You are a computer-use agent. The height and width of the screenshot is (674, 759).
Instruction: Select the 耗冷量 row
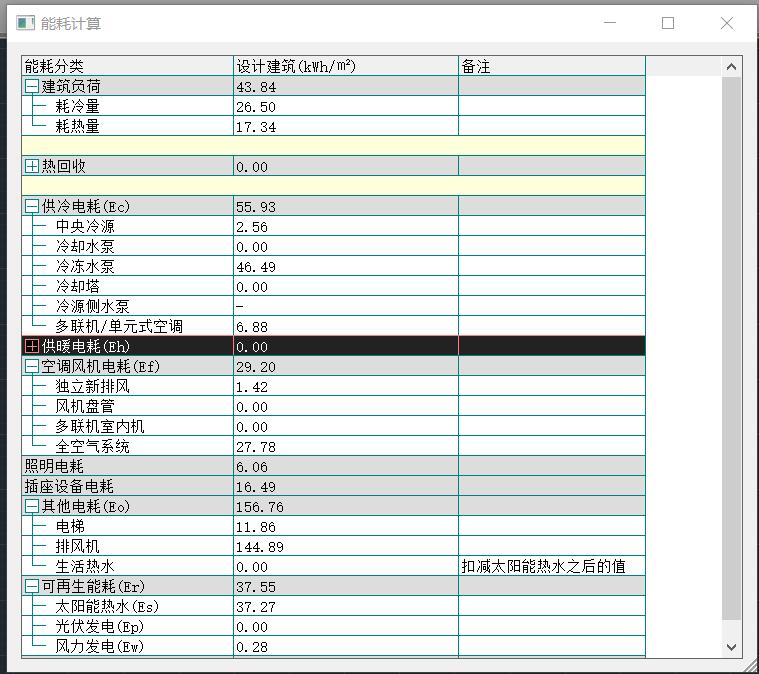[x=78, y=107]
